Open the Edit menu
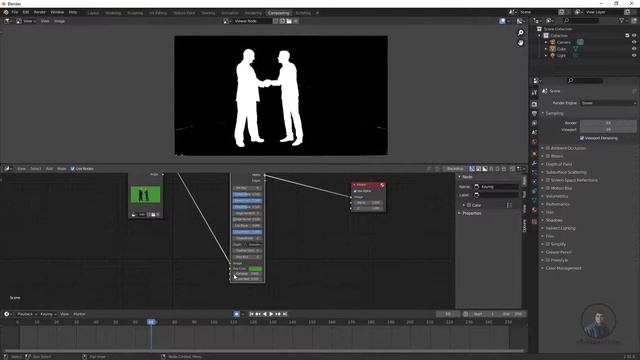Image resolution: width=640 pixels, height=360 pixels. [26, 12]
